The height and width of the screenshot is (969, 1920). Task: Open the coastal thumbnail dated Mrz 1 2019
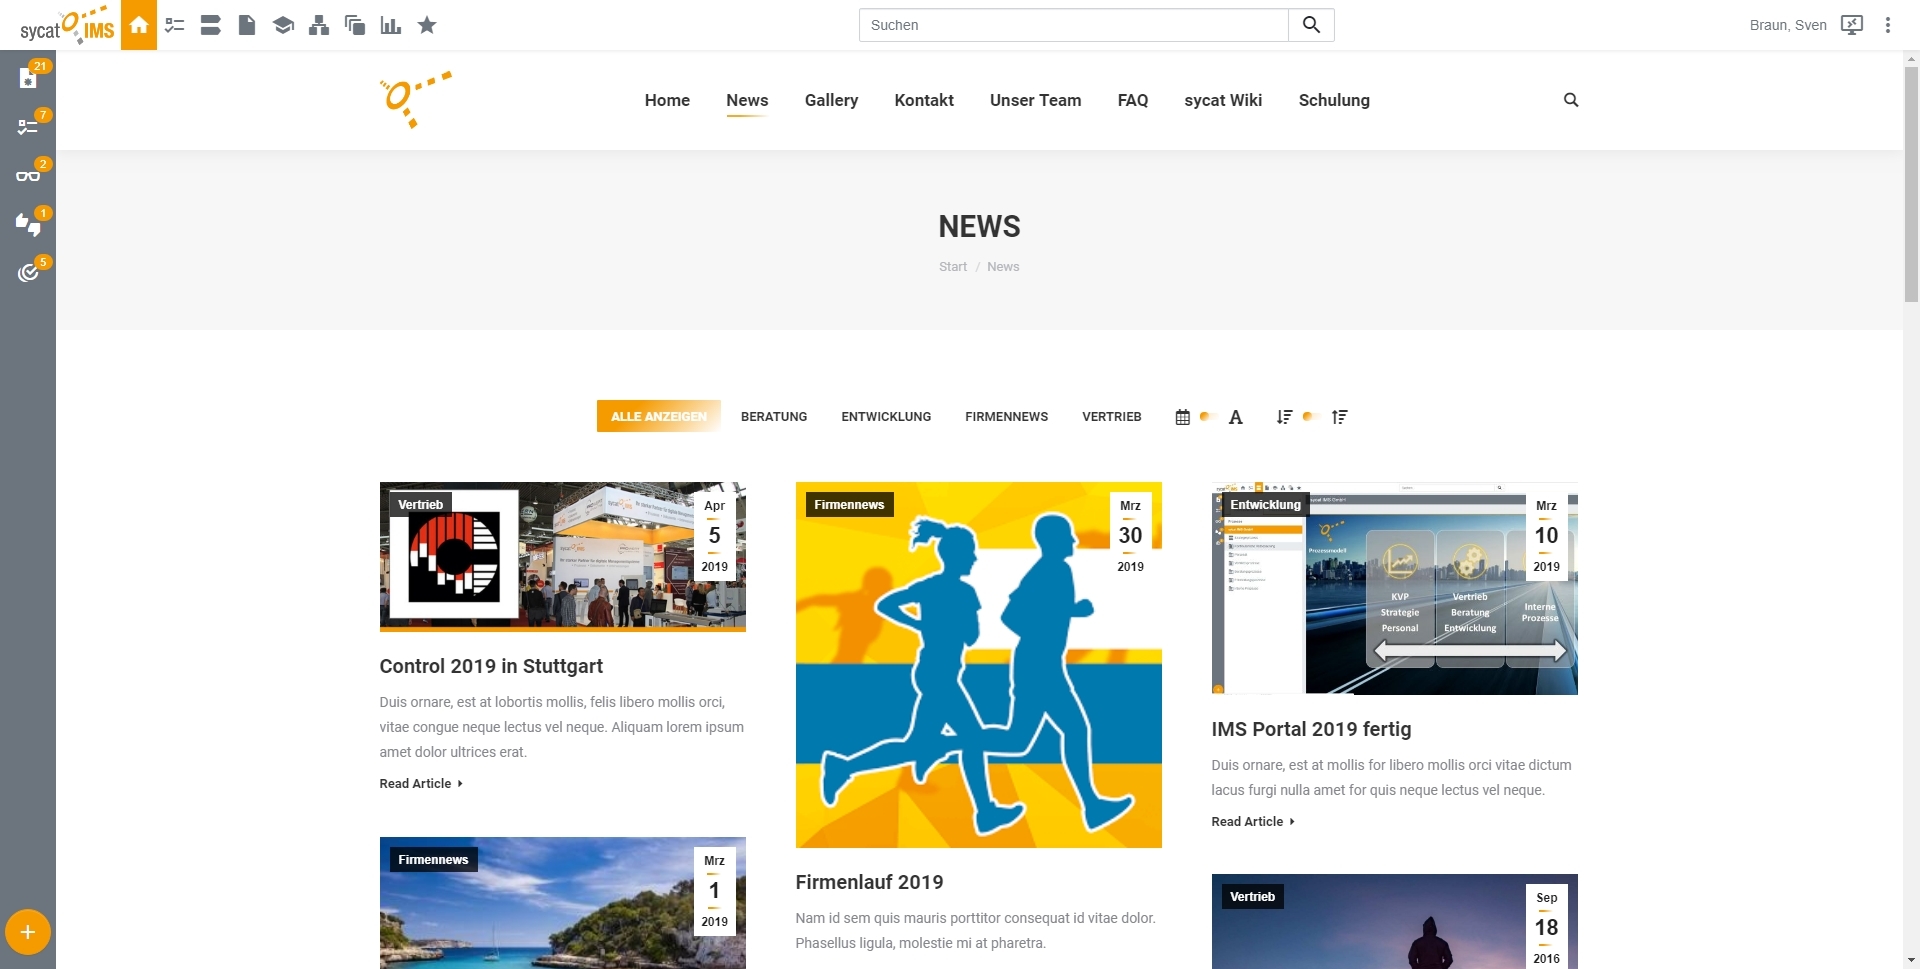point(562,903)
